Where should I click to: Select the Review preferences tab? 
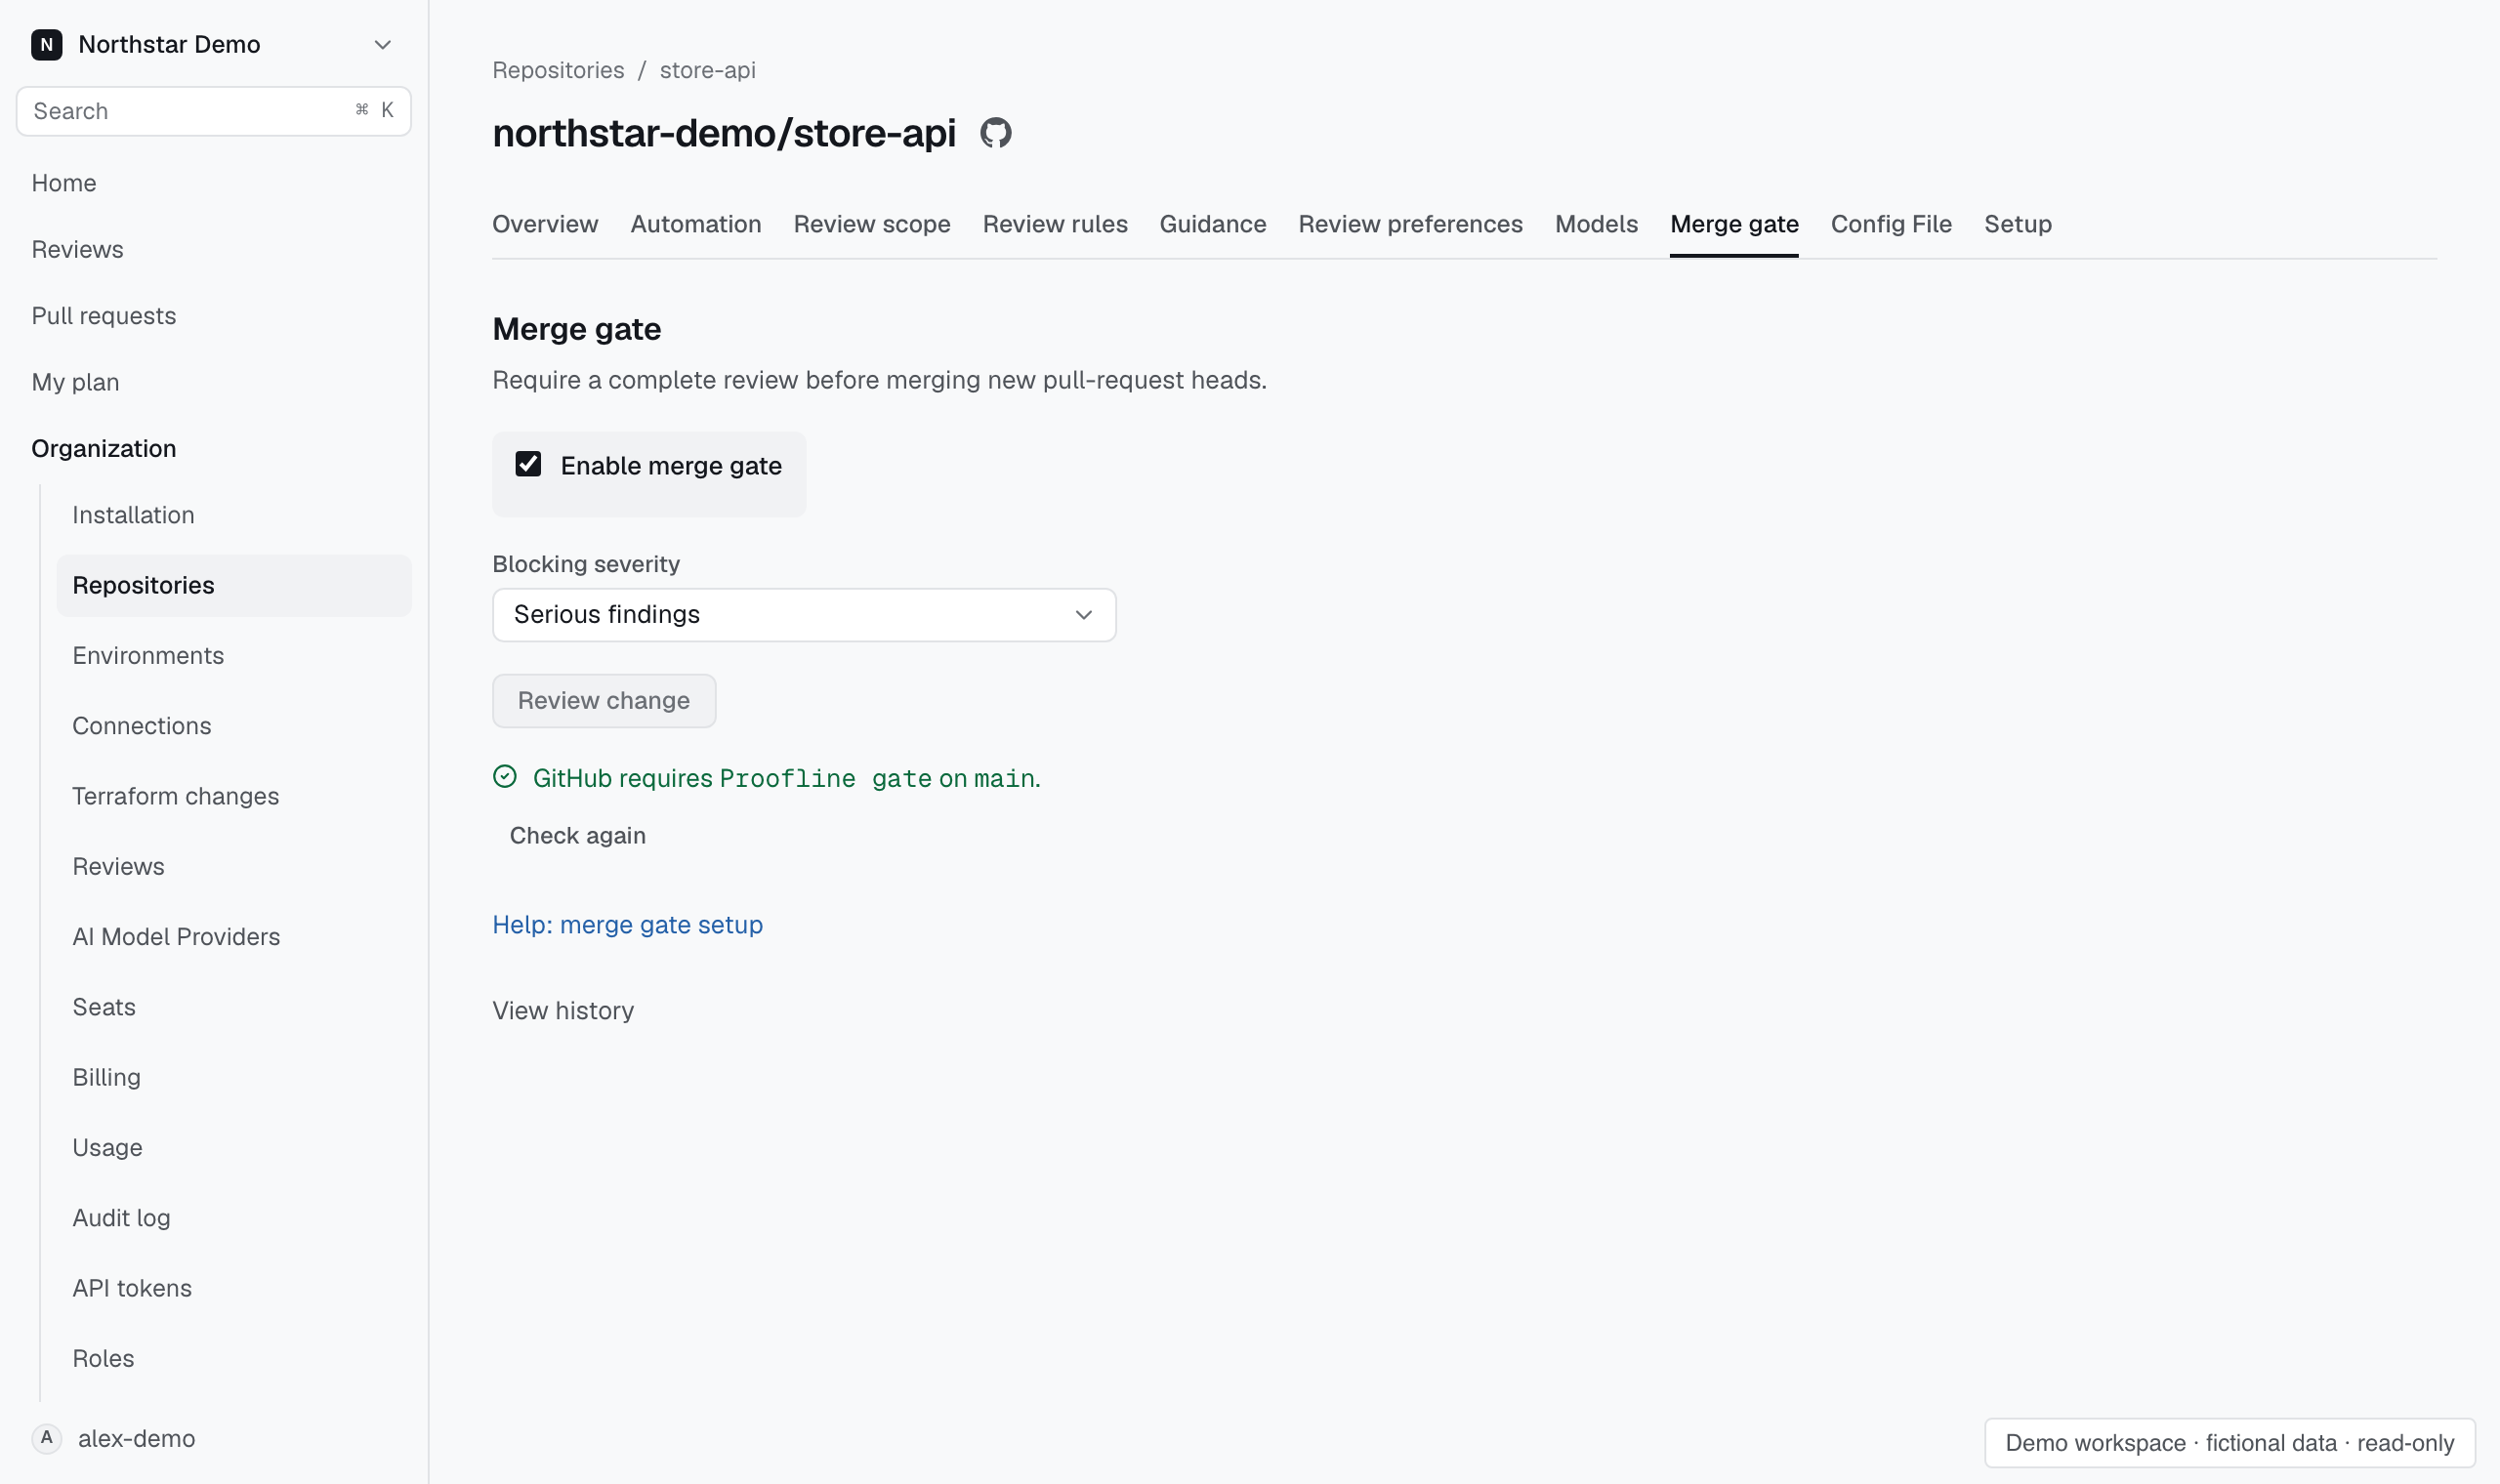(1410, 224)
